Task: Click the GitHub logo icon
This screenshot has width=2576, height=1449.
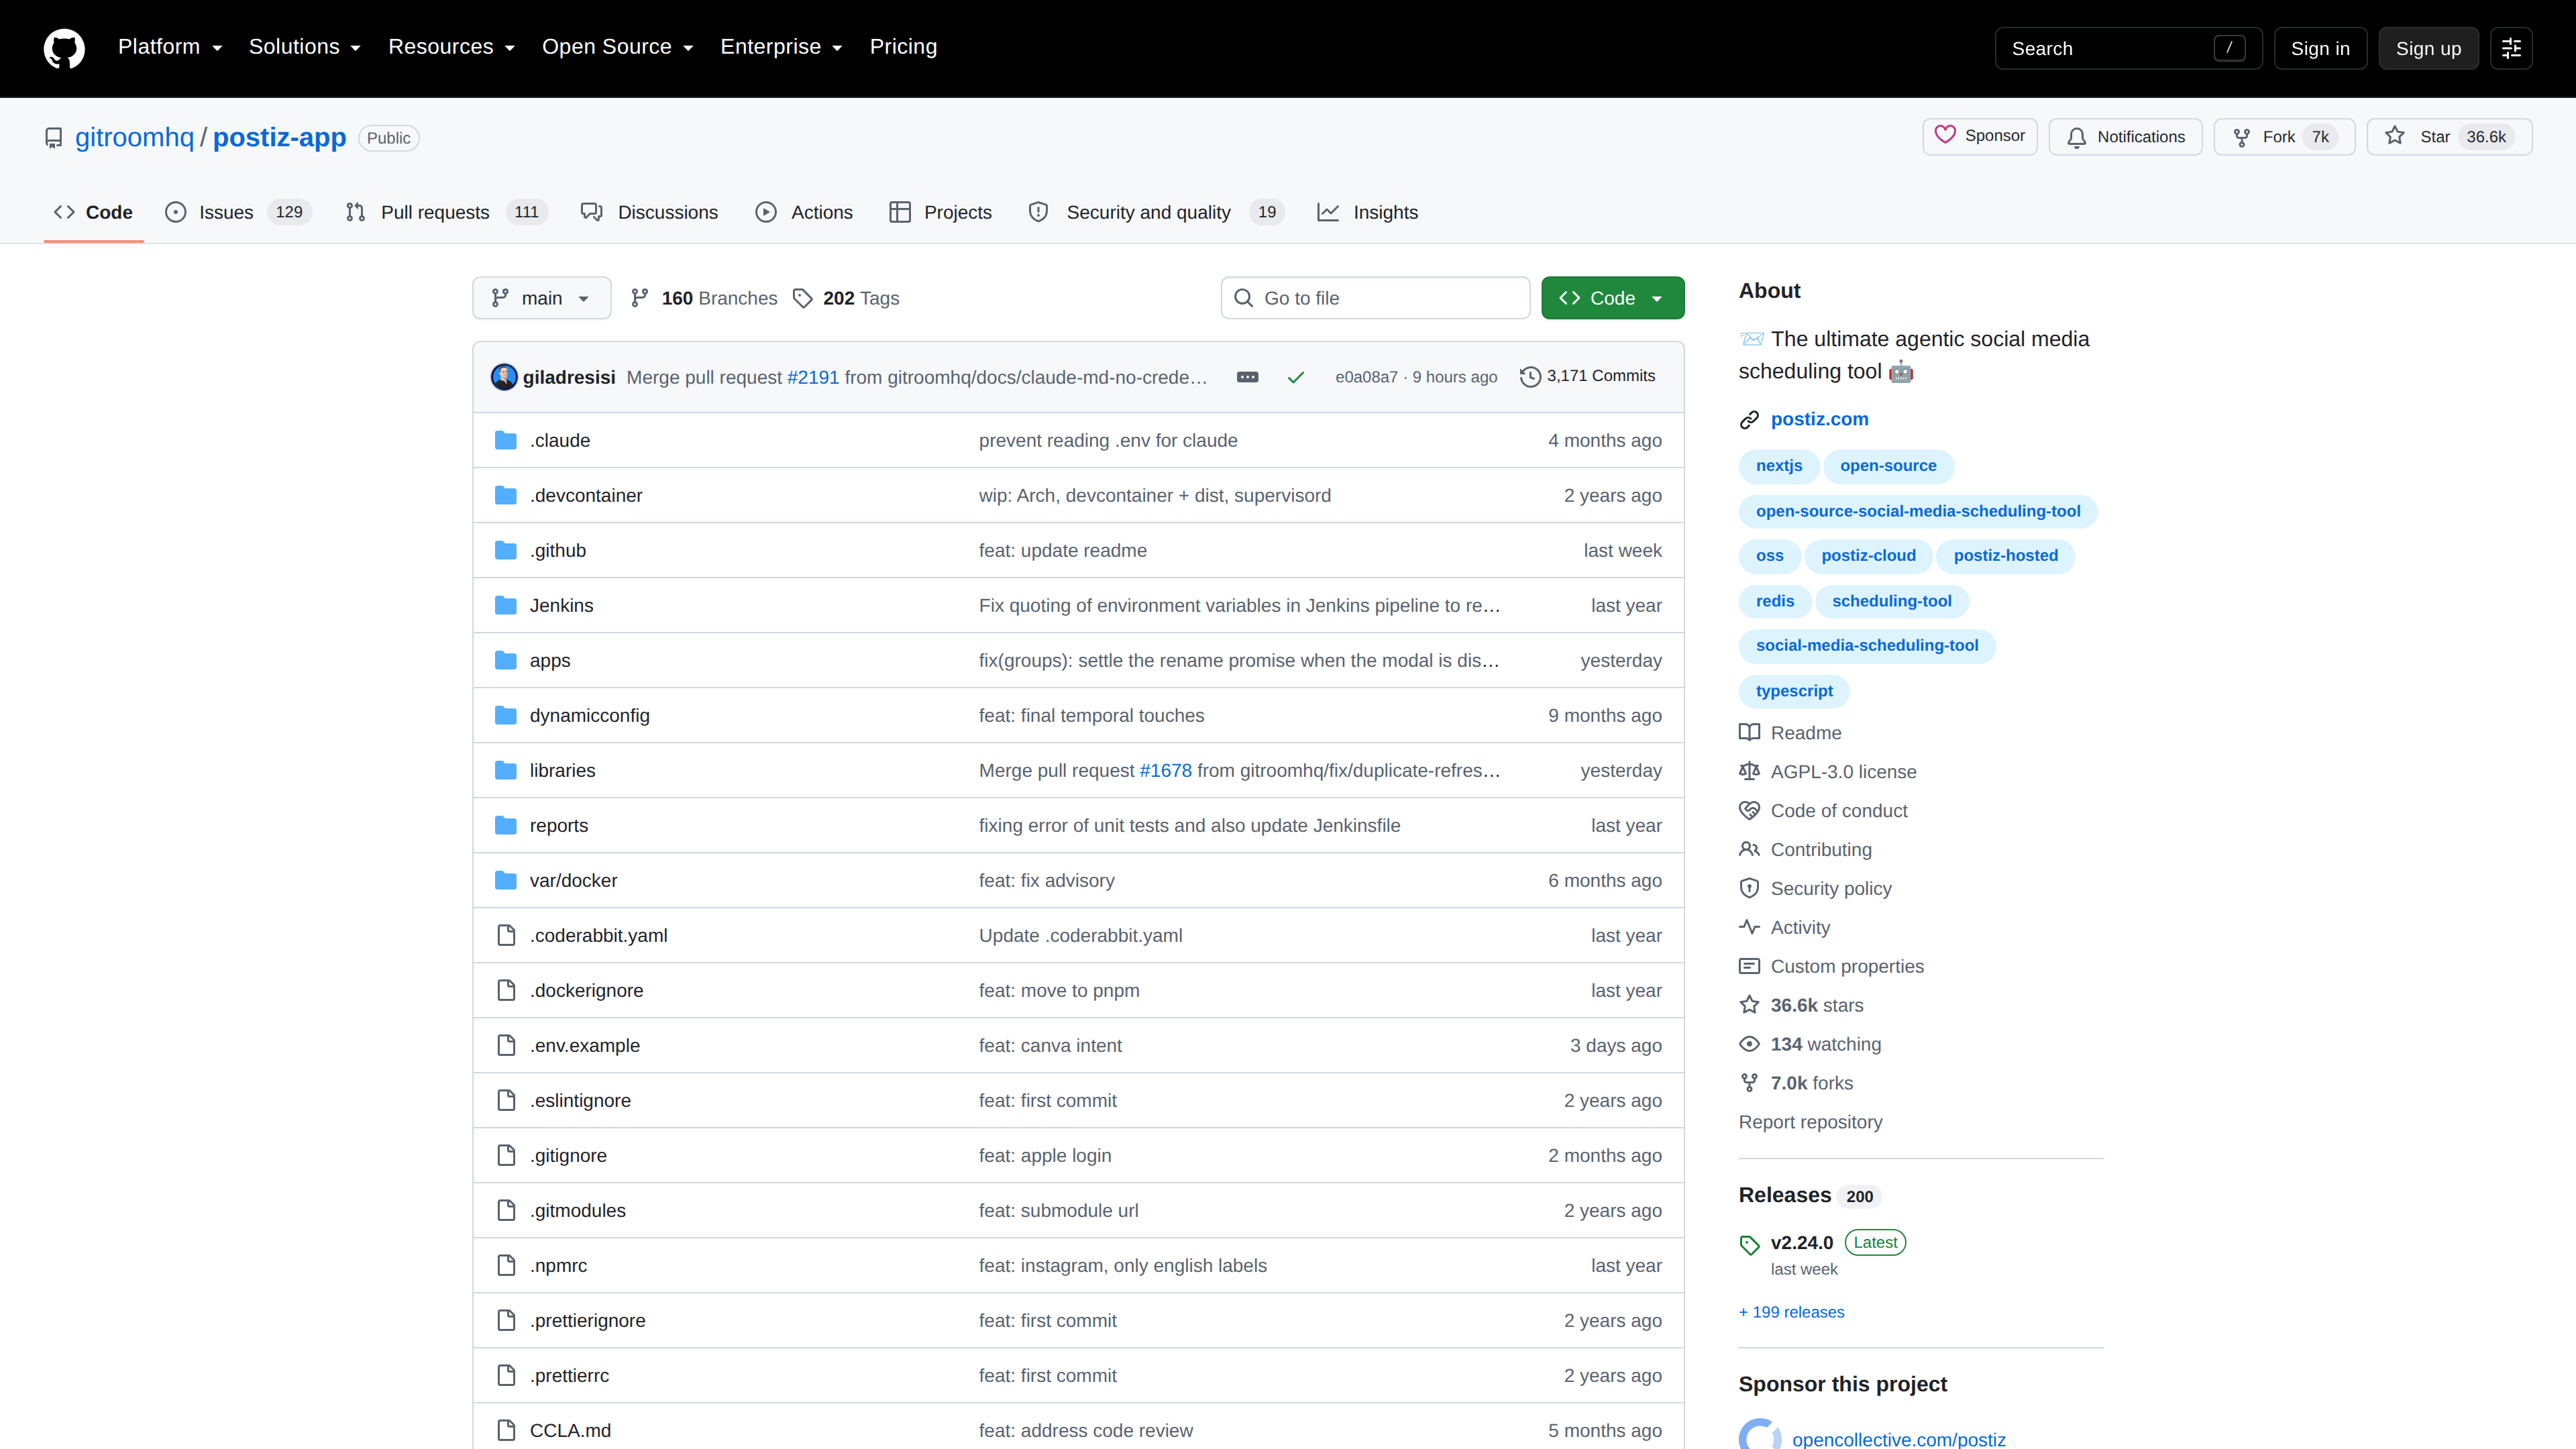Action: click(x=64, y=48)
